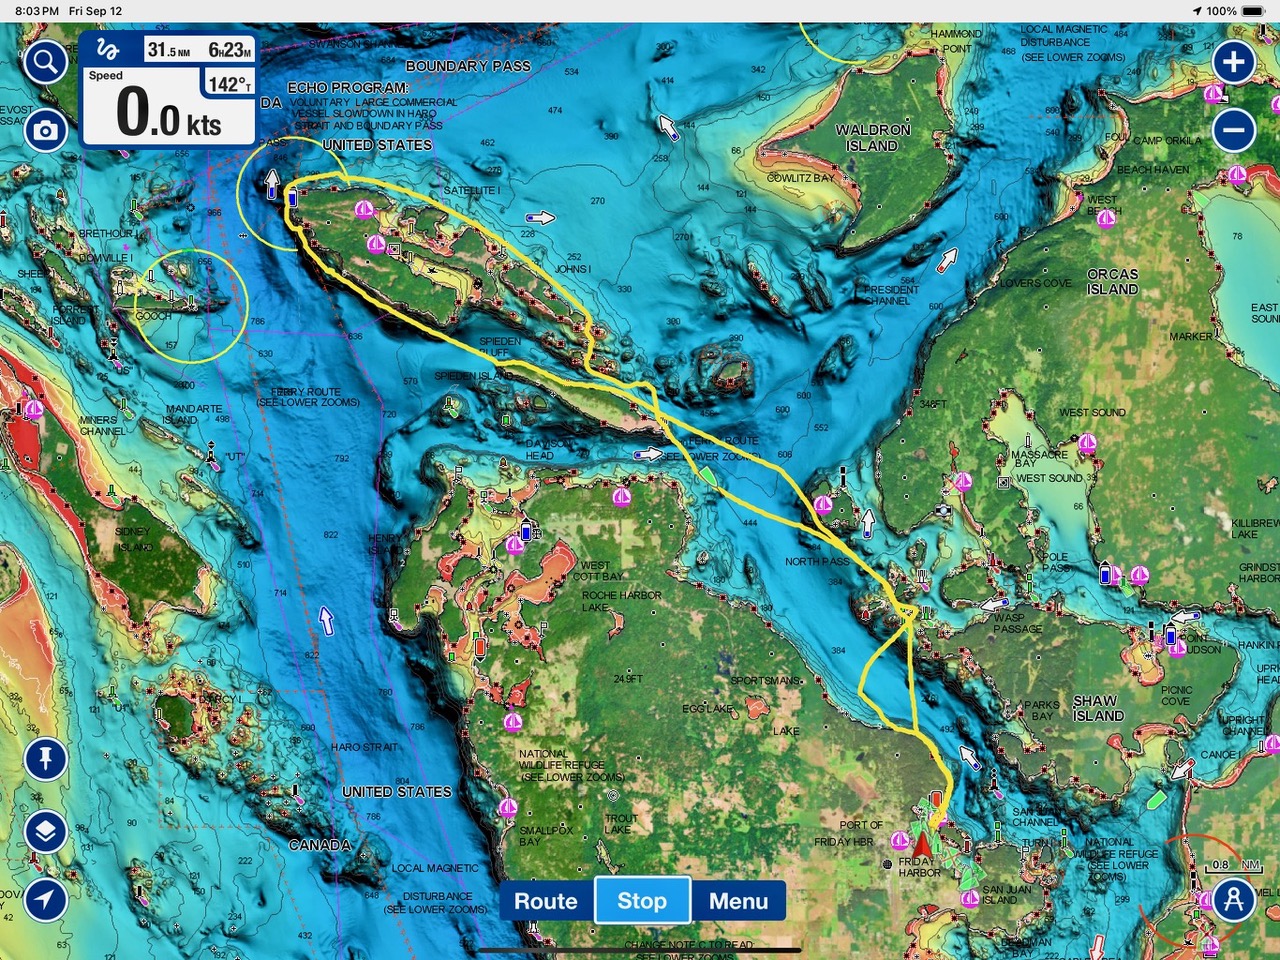
Task: Open the chart search magnifier
Action: 45,63
